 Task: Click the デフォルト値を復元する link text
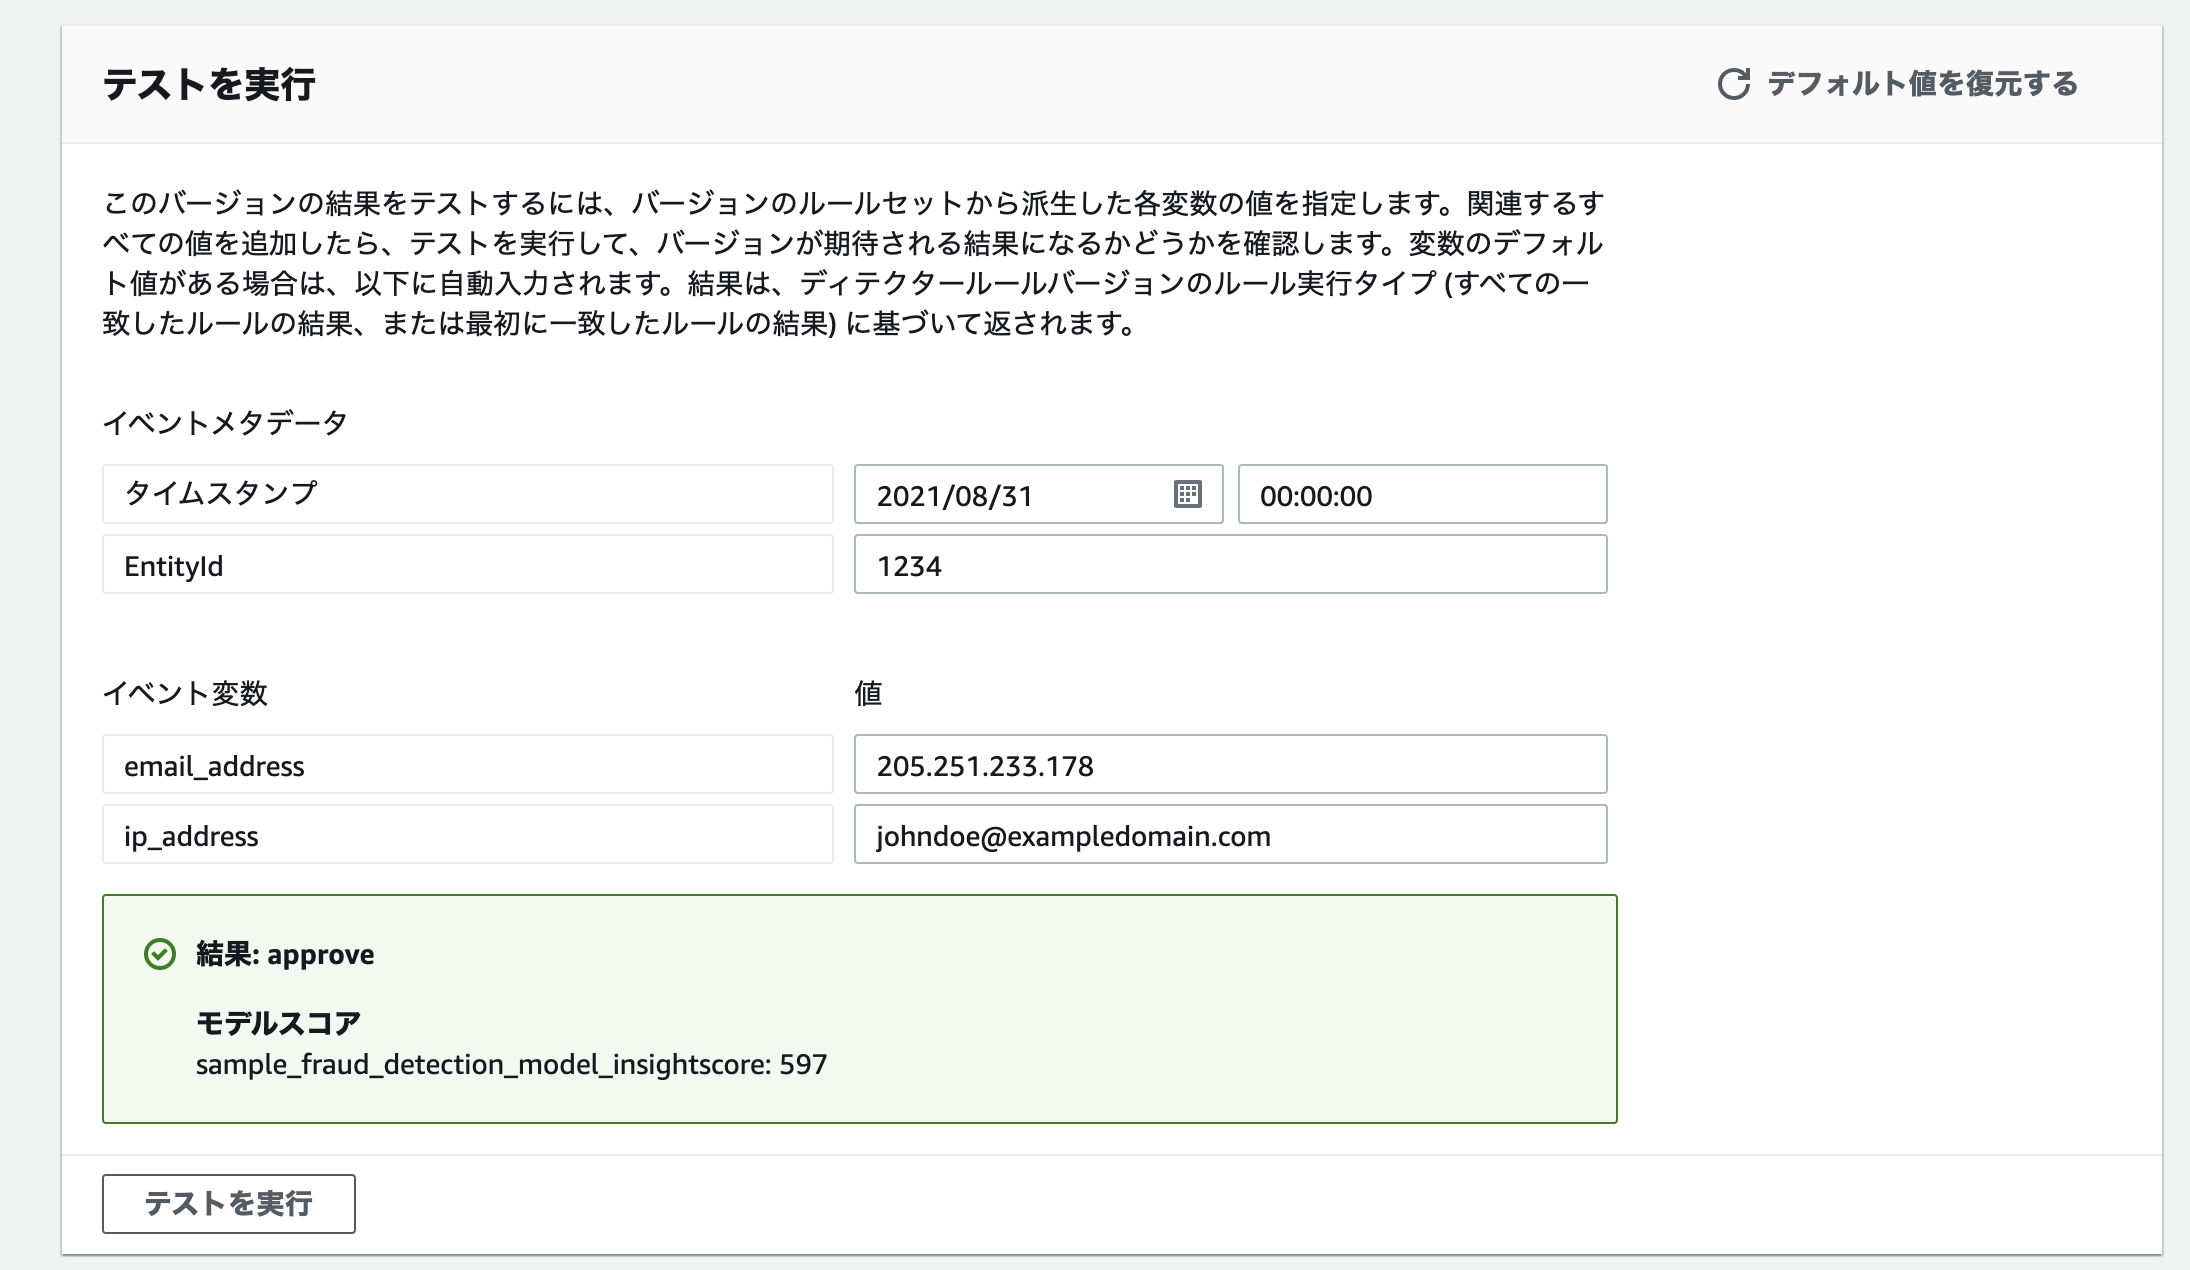click(1922, 84)
